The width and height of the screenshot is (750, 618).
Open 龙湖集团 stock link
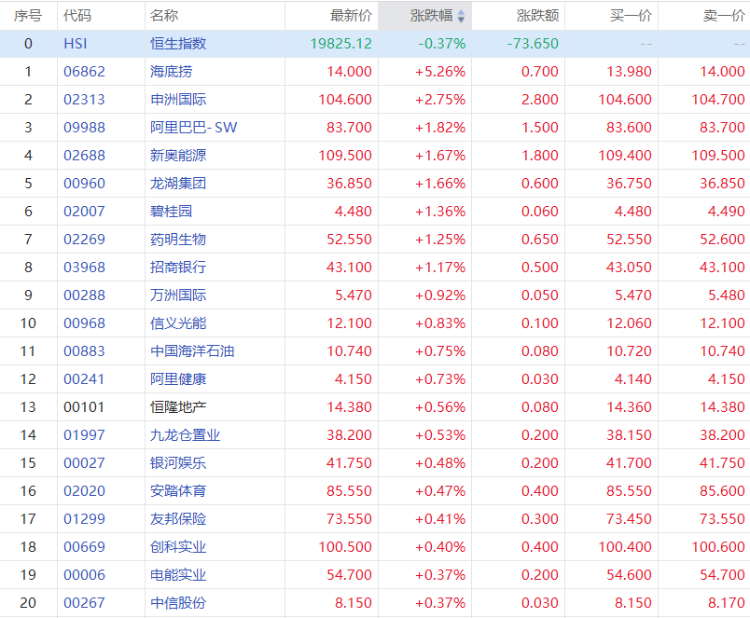click(178, 184)
